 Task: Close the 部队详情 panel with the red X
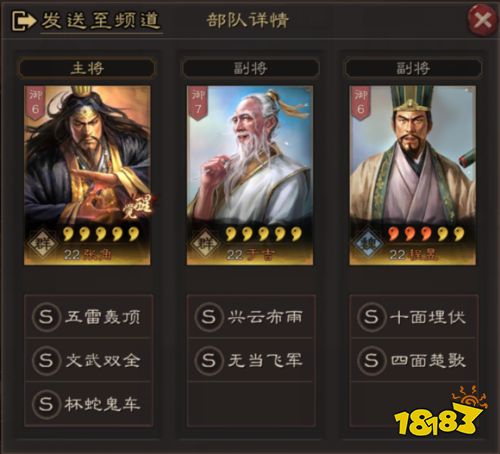[x=482, y=20]
